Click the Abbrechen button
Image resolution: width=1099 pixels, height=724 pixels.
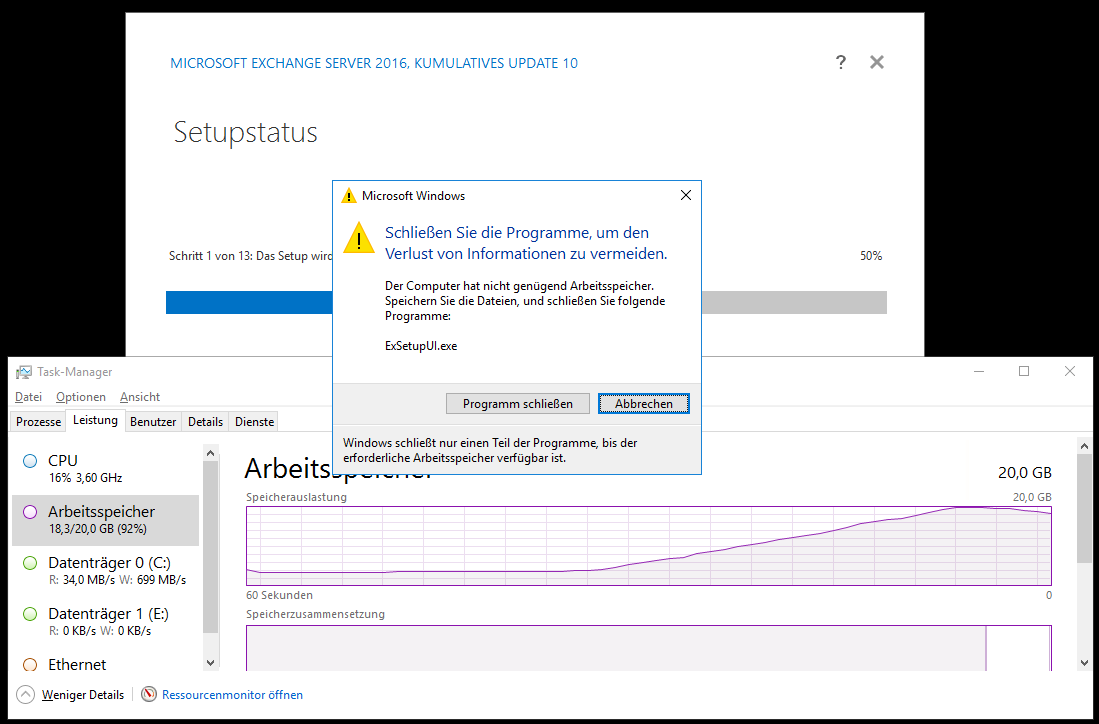click(643, 404)
